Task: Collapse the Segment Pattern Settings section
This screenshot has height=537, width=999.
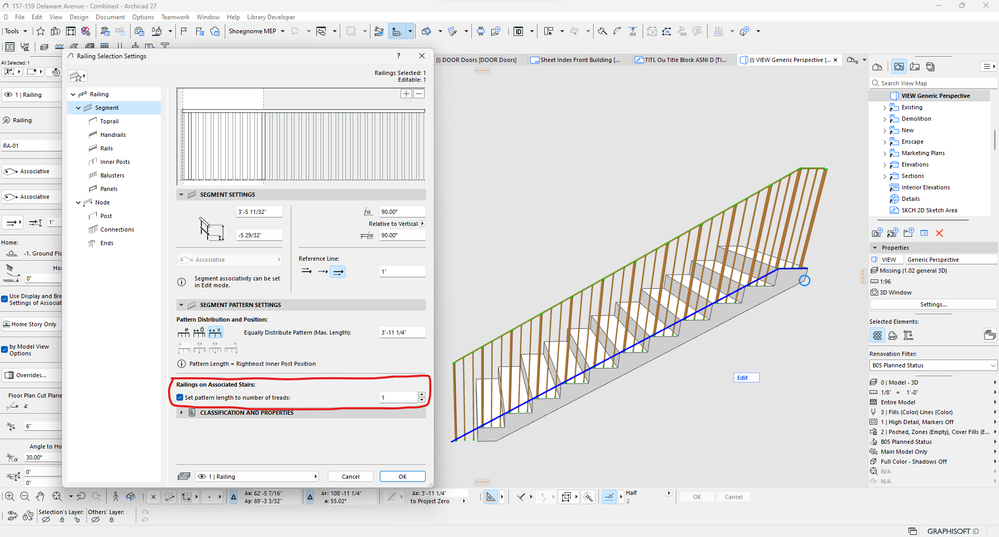Action: (x=182, y=304)
